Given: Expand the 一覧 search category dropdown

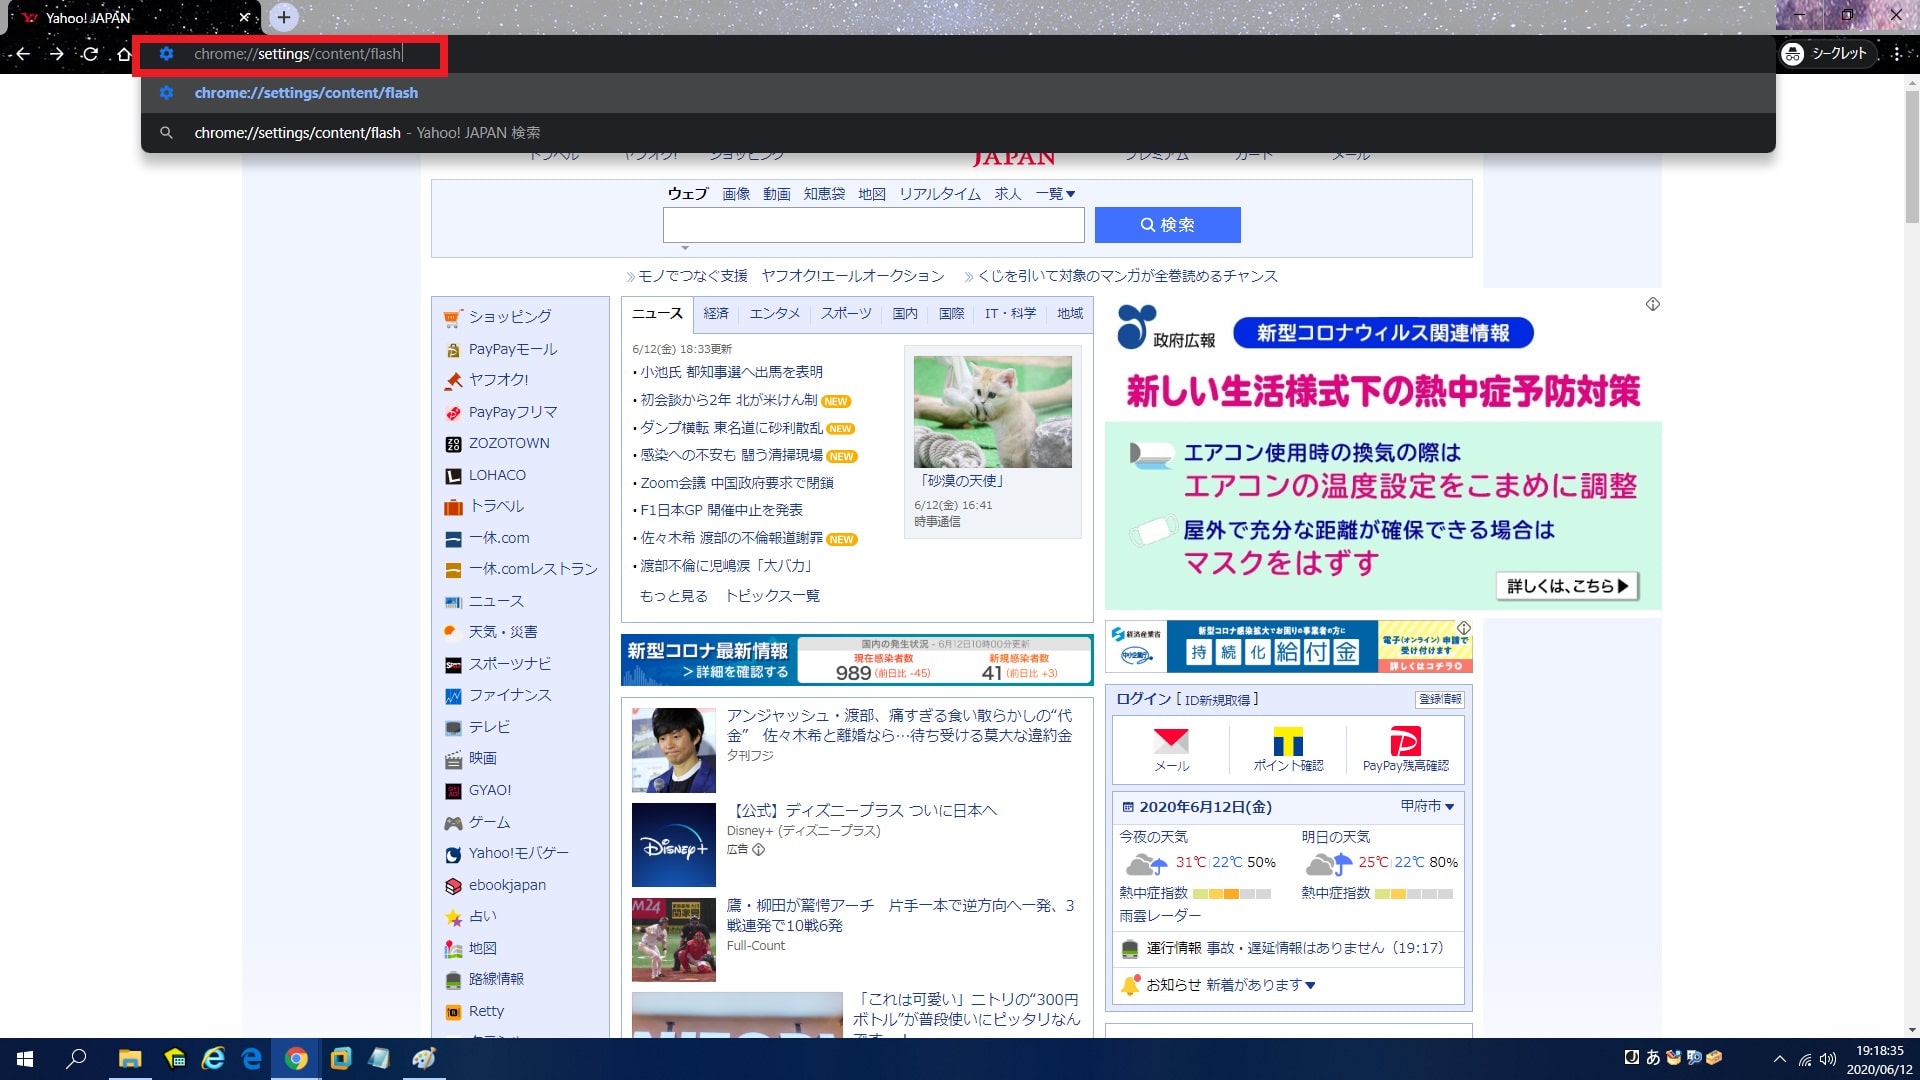Looking at the screenshot, I should pyautogui.click(x=1055, y=194).
